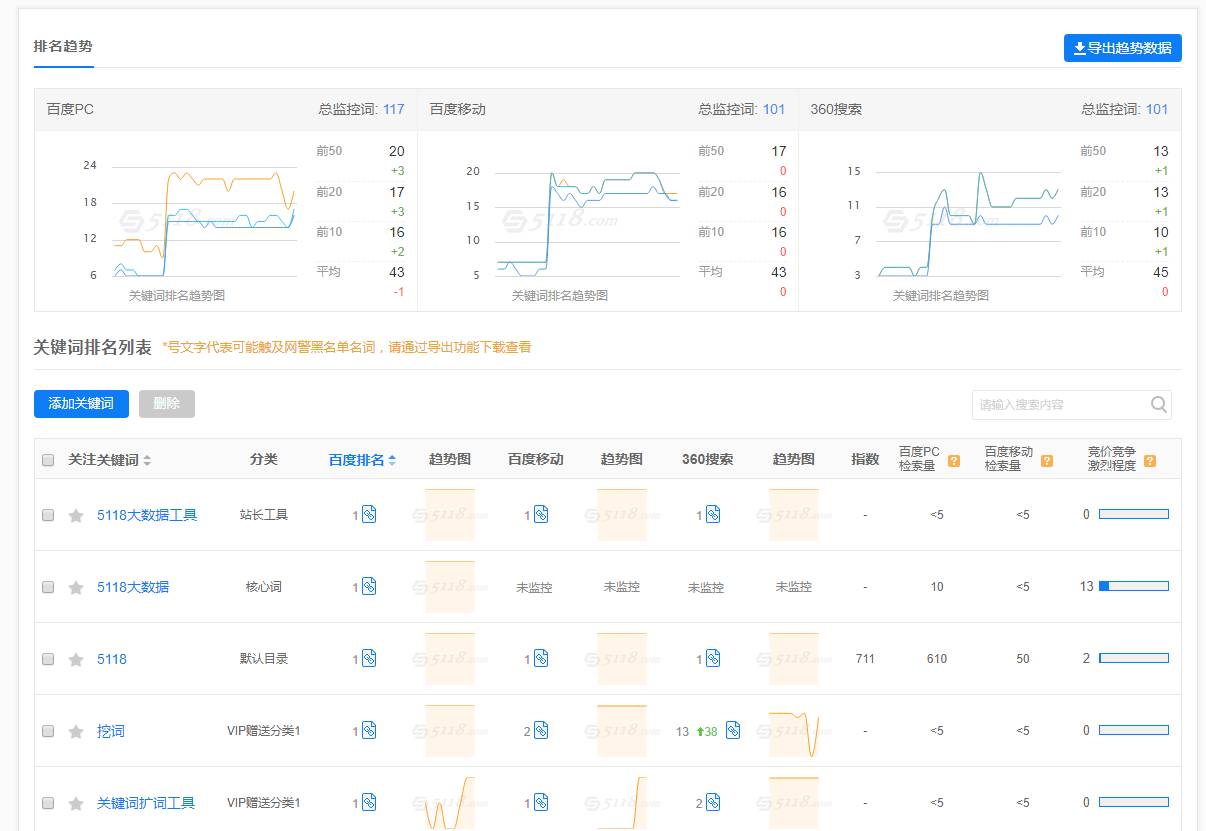This screenshot has height=831, width=1206.
Task: Click the 删除 button
Action: [167, 404]
